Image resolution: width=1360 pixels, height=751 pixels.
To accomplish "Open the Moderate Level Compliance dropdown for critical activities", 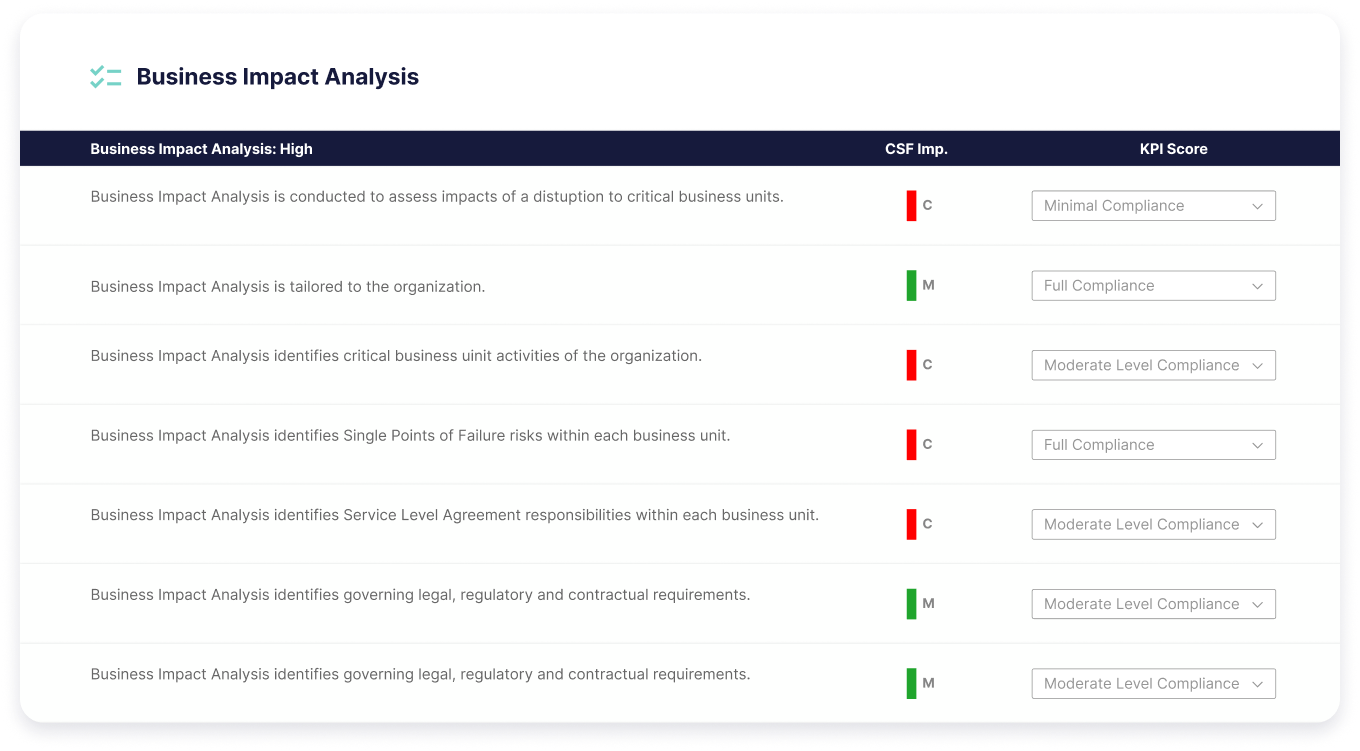I will (x=1153, y=365).
